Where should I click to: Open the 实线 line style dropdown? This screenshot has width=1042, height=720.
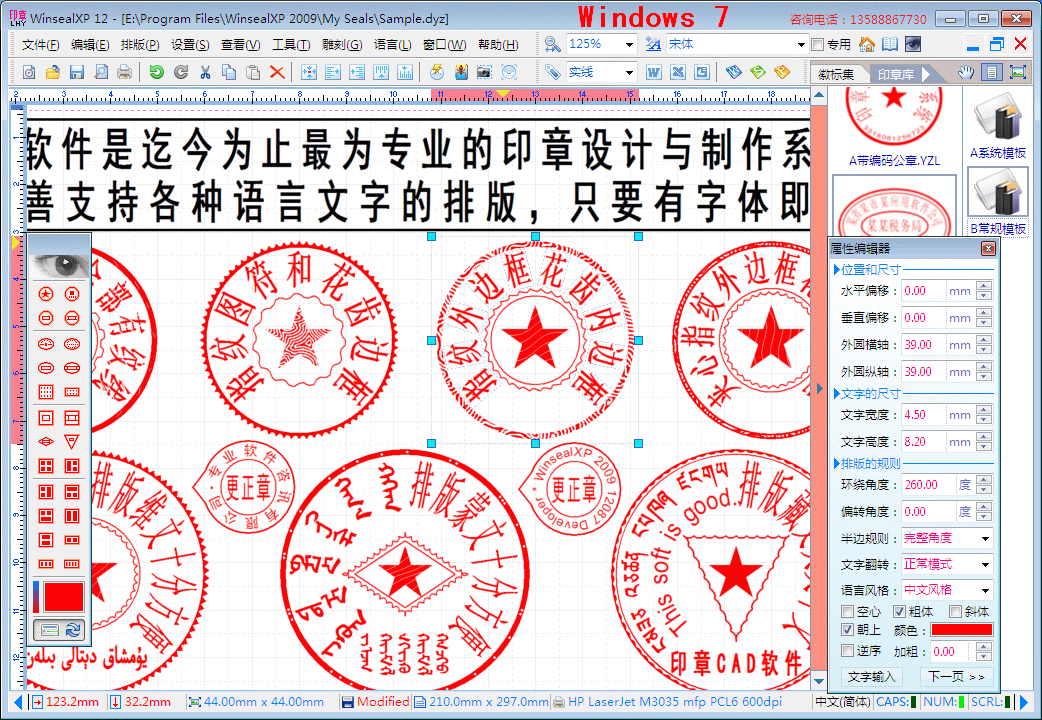(x=629, y=72)
